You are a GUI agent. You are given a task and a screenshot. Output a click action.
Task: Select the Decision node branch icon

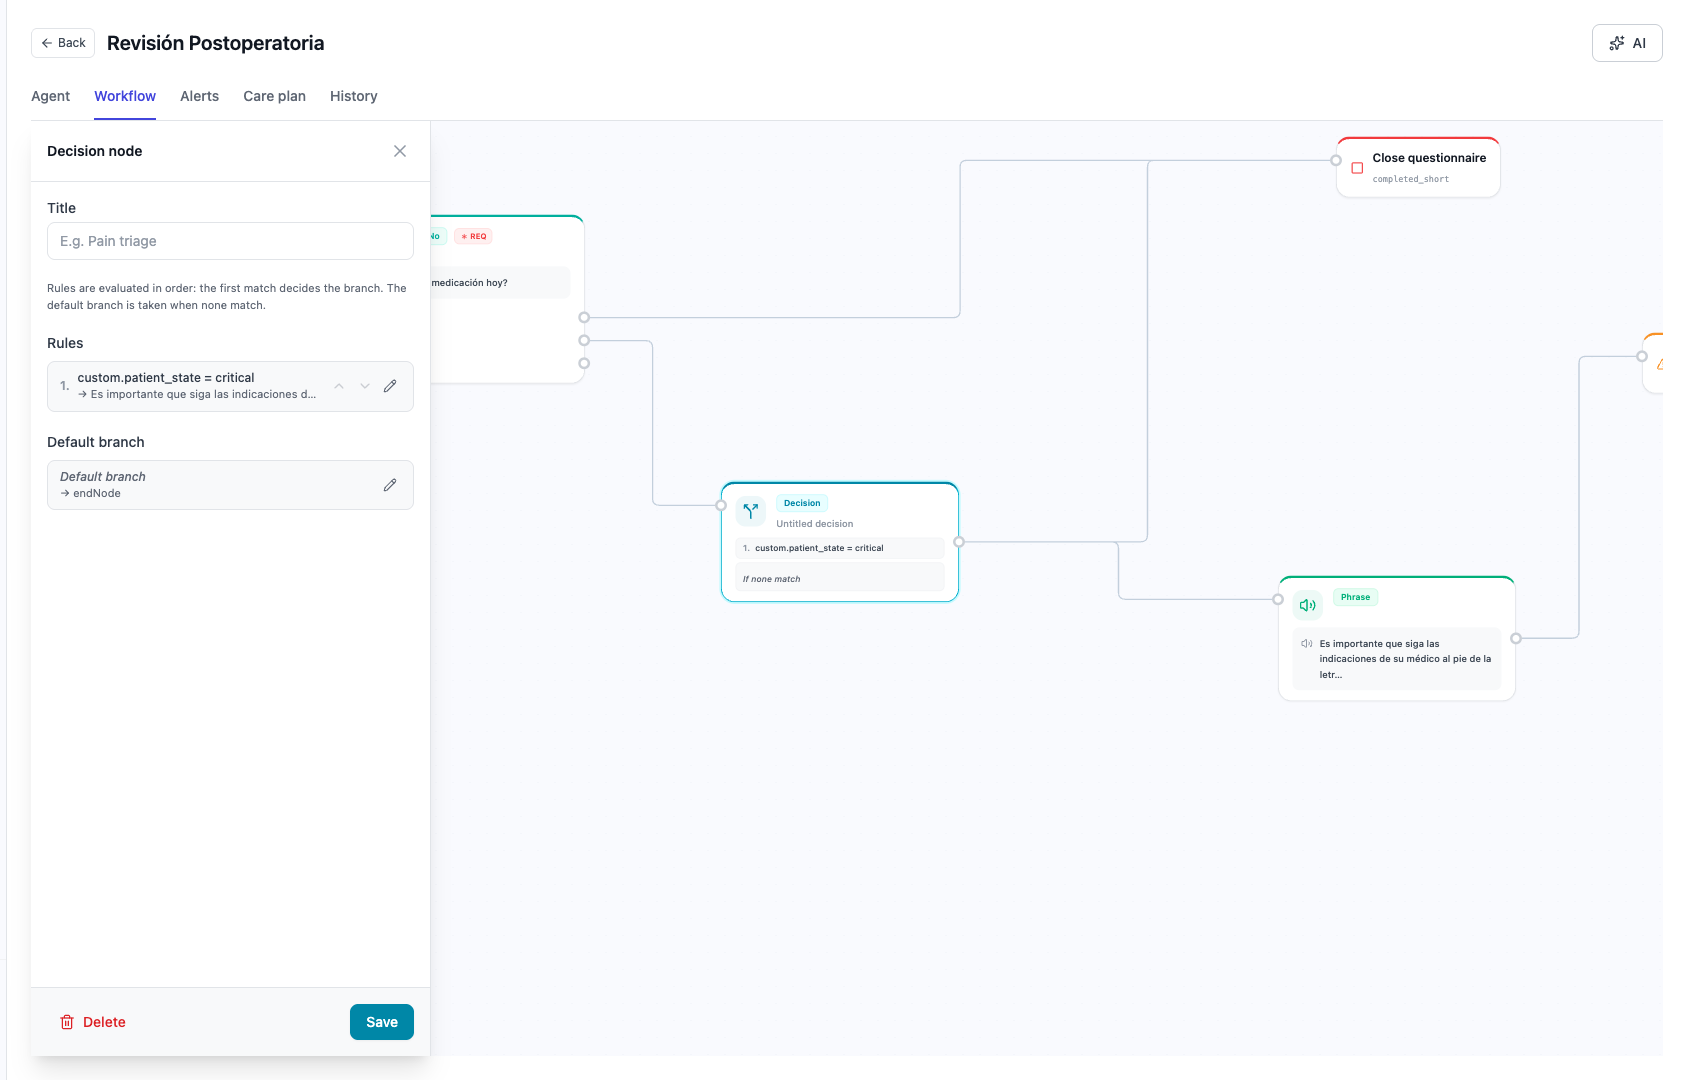tap(751, 511)
